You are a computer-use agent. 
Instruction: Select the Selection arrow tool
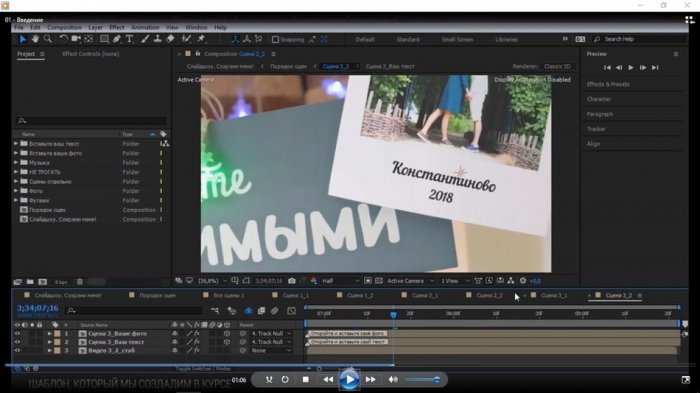tap(22, 39)
